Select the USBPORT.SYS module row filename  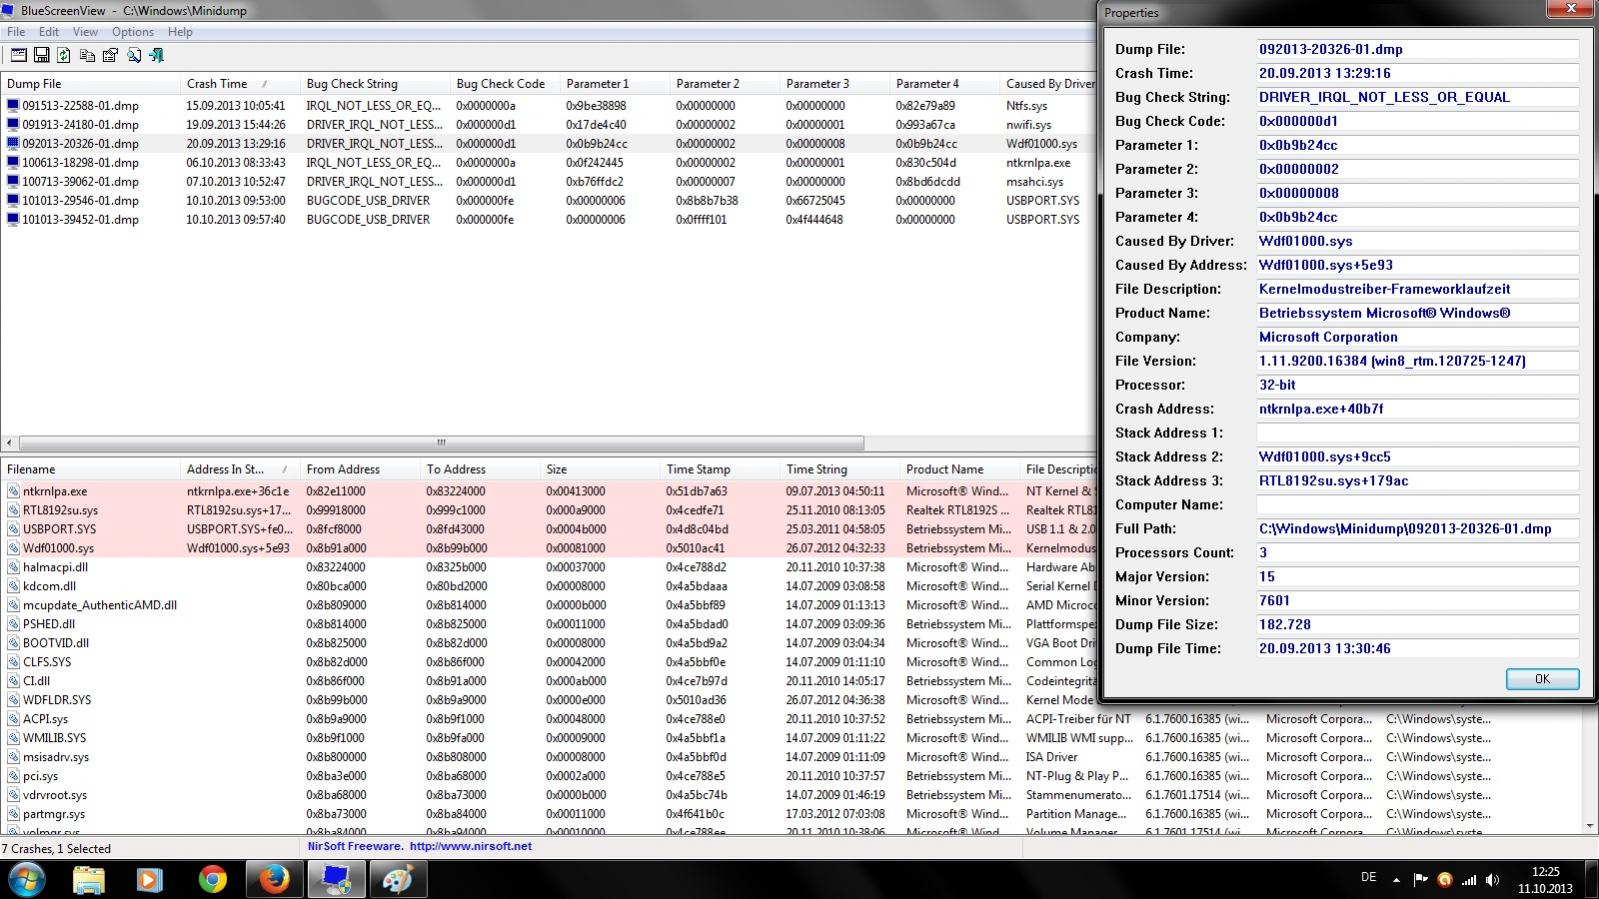click(x=60, y=529)
